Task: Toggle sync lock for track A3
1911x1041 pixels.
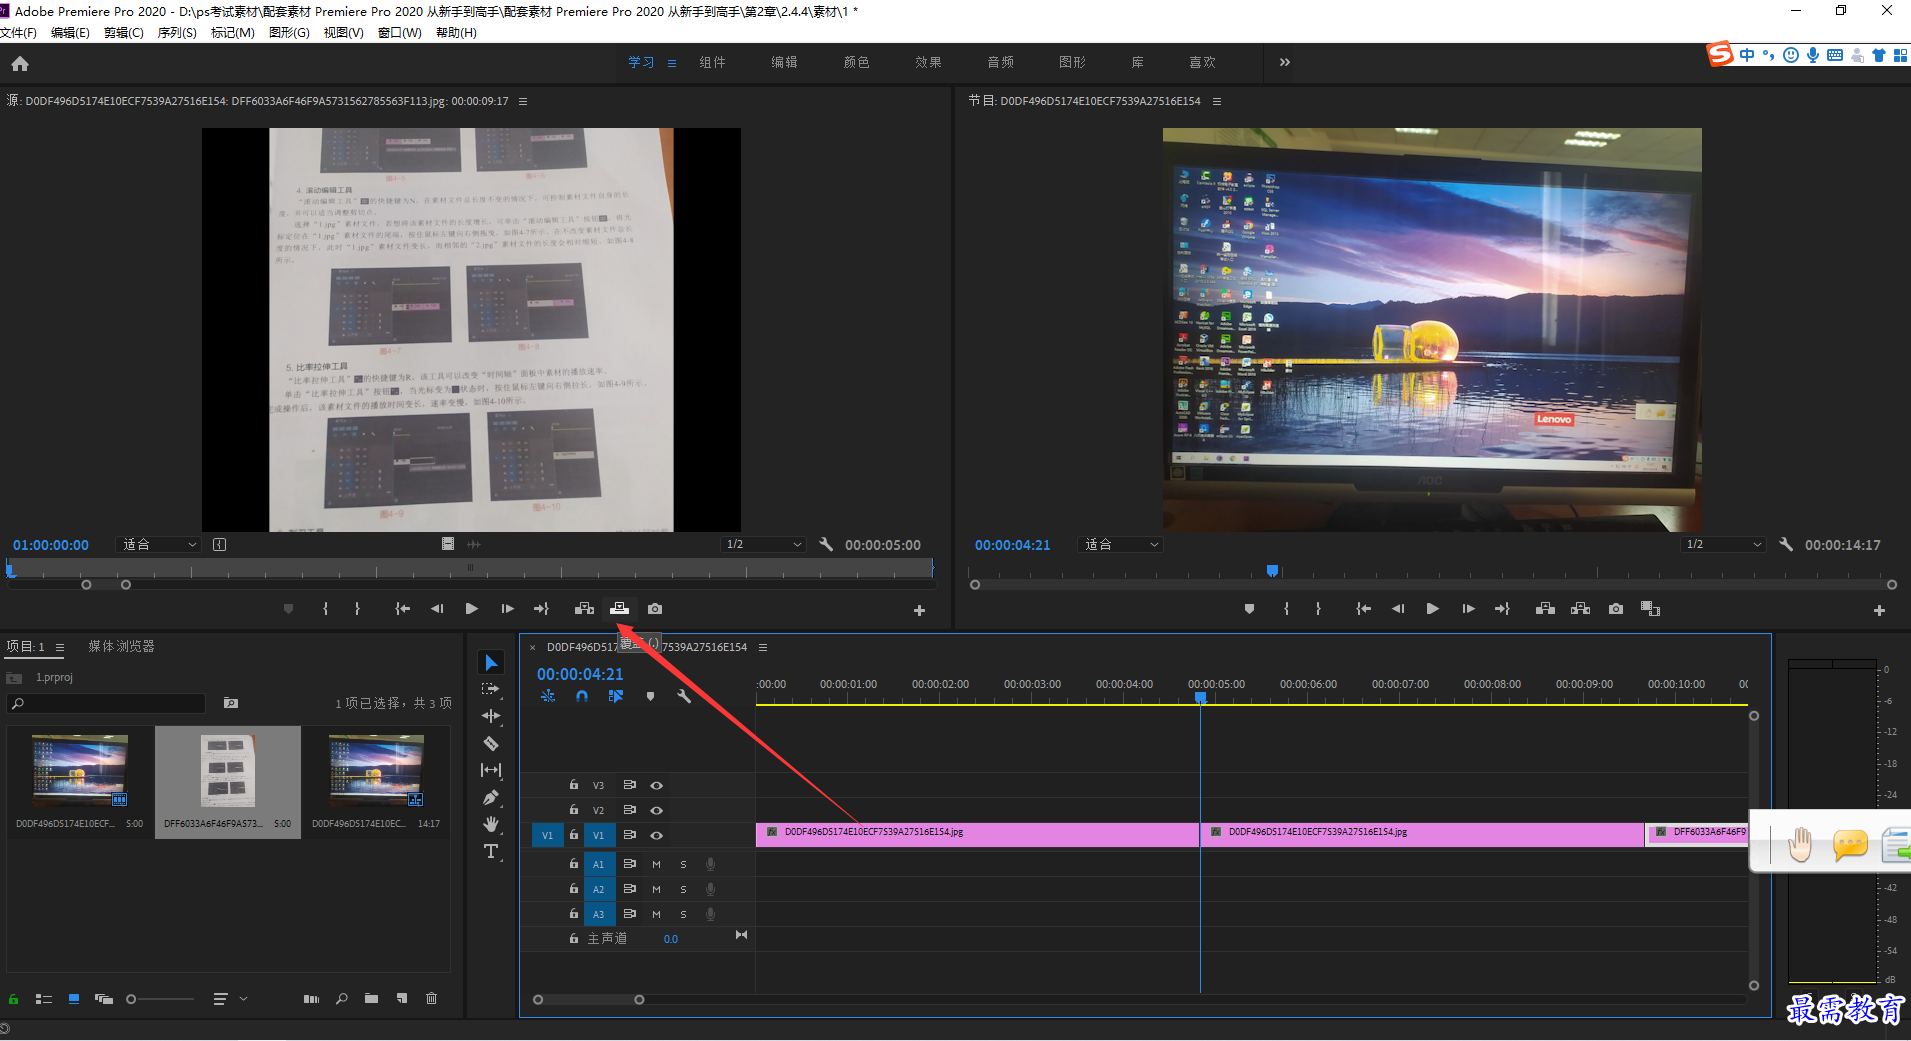Action: point(630,914)
